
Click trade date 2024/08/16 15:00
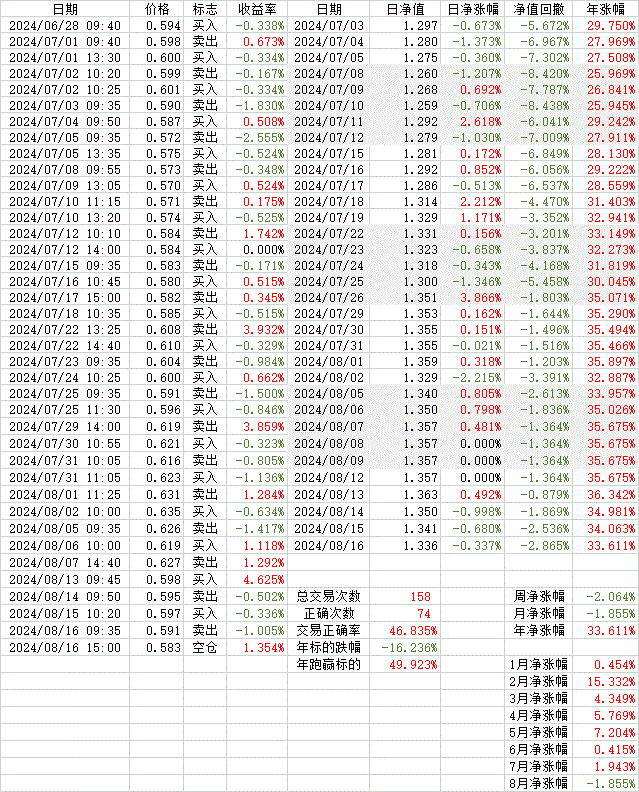[x=65, y=648]
